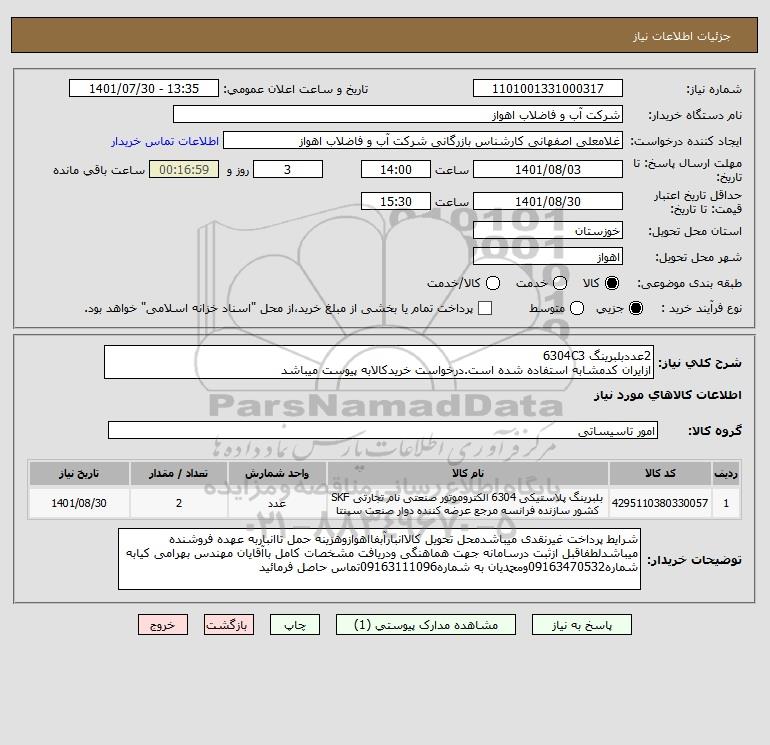770x745 pixels.
Task: Click the deadline time field 14:00
Action: tap(396, 170)
